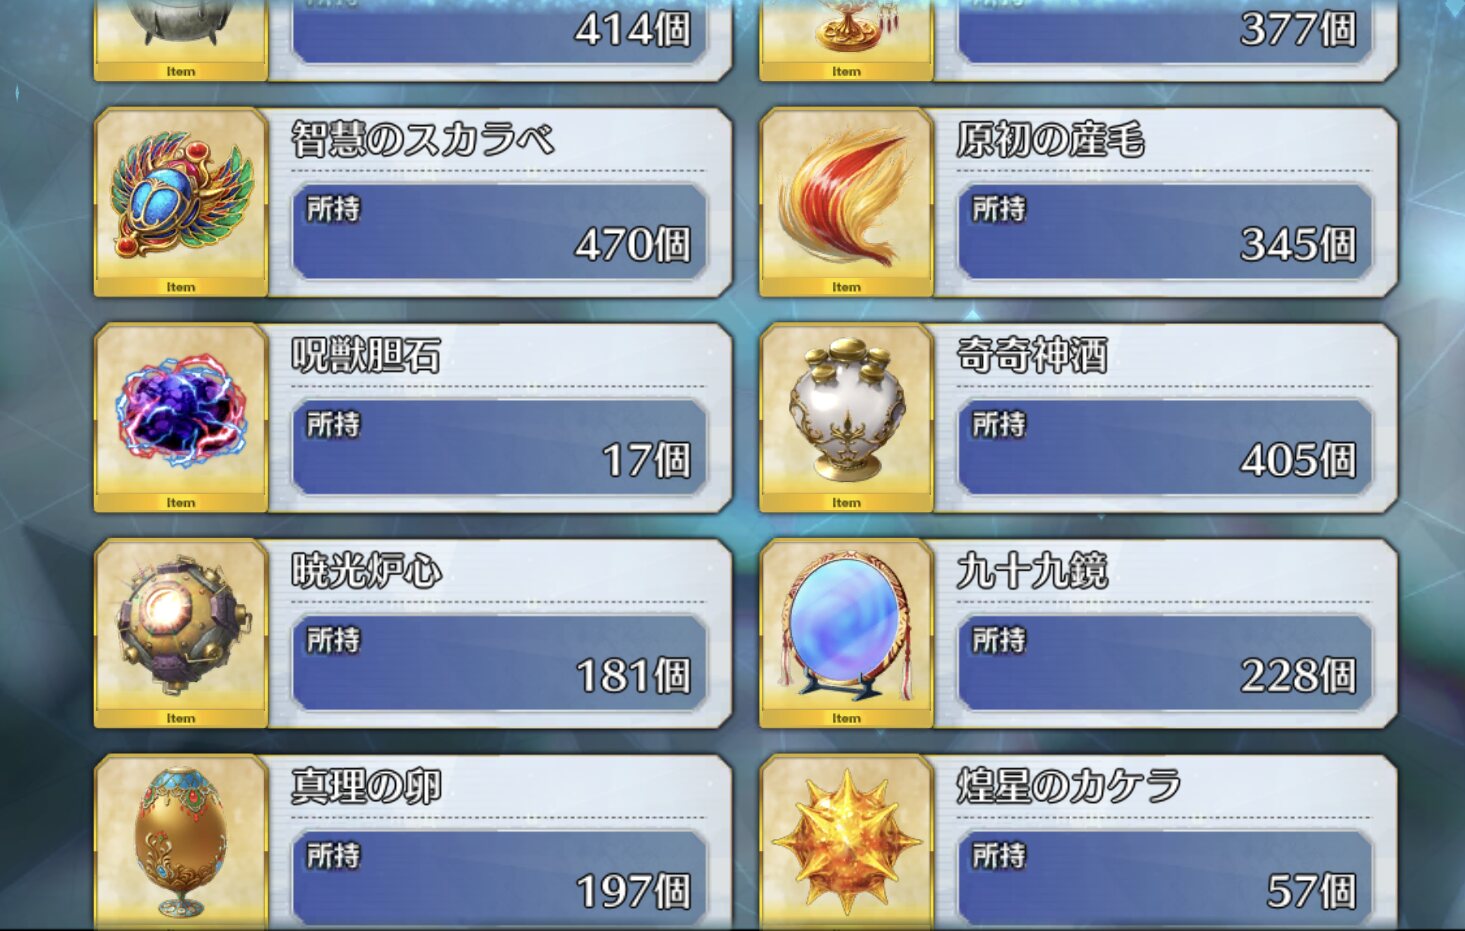The width and height of the screenshot is (1465, 931).
Task: Tap the 智慧のスカラベ scarab icon
Action: tap(181, 202)
